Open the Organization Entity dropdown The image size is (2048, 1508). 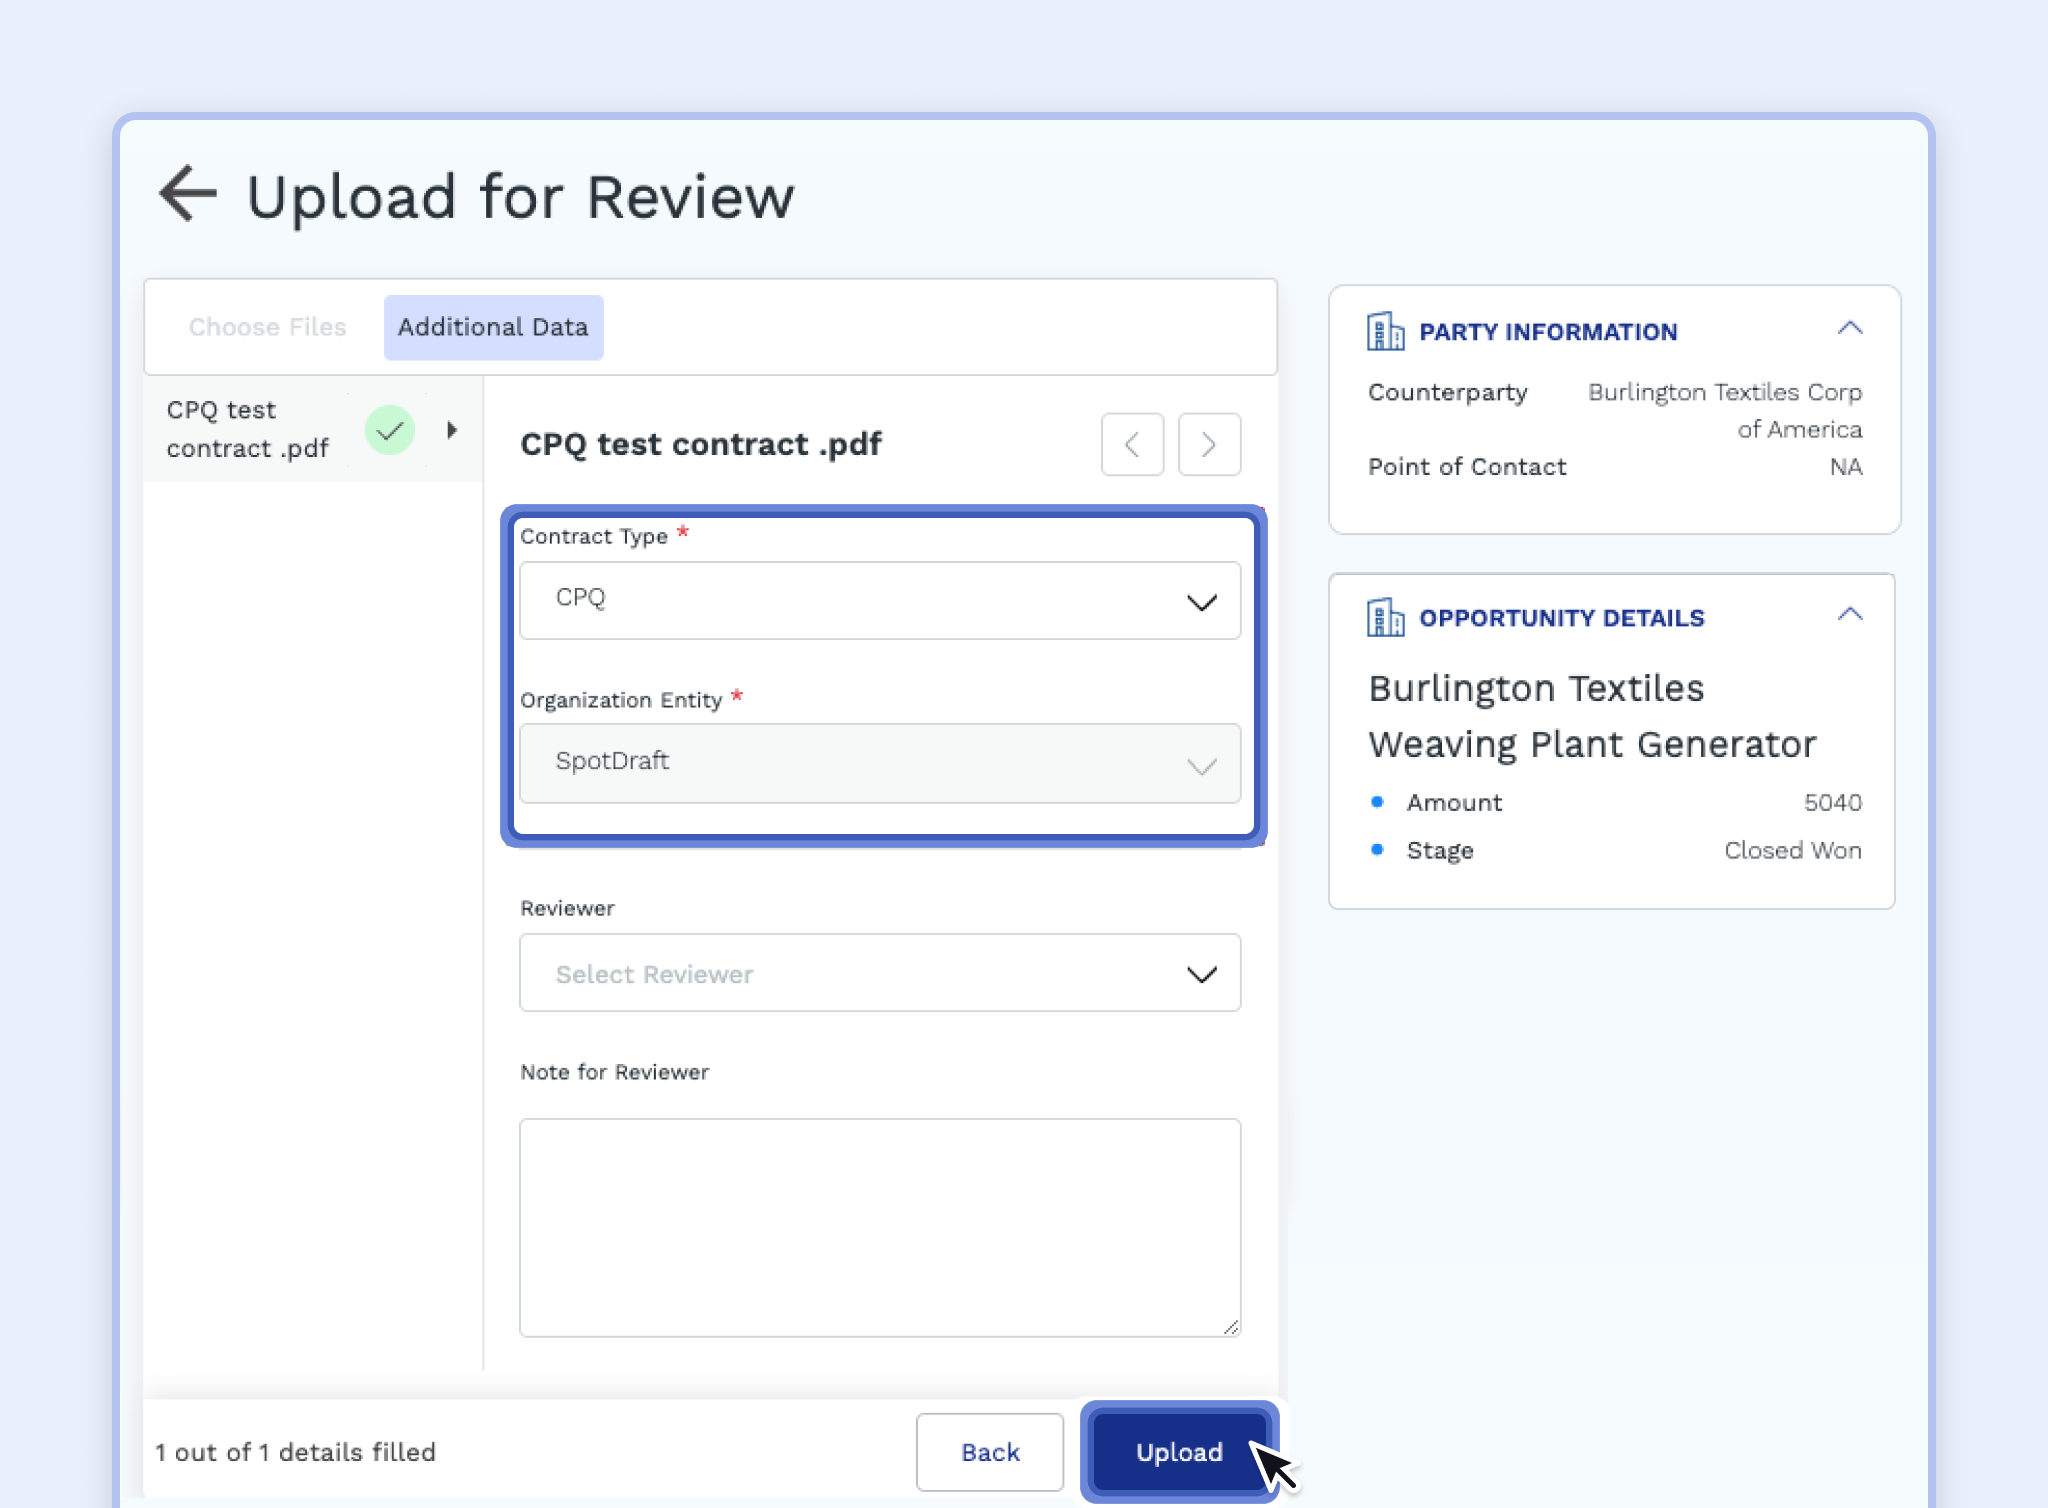tap(880, 763)
